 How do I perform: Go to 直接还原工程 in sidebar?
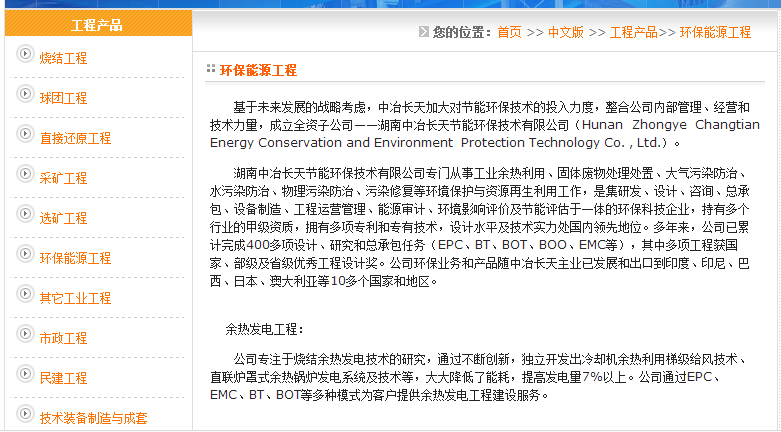tap(75, 138)
